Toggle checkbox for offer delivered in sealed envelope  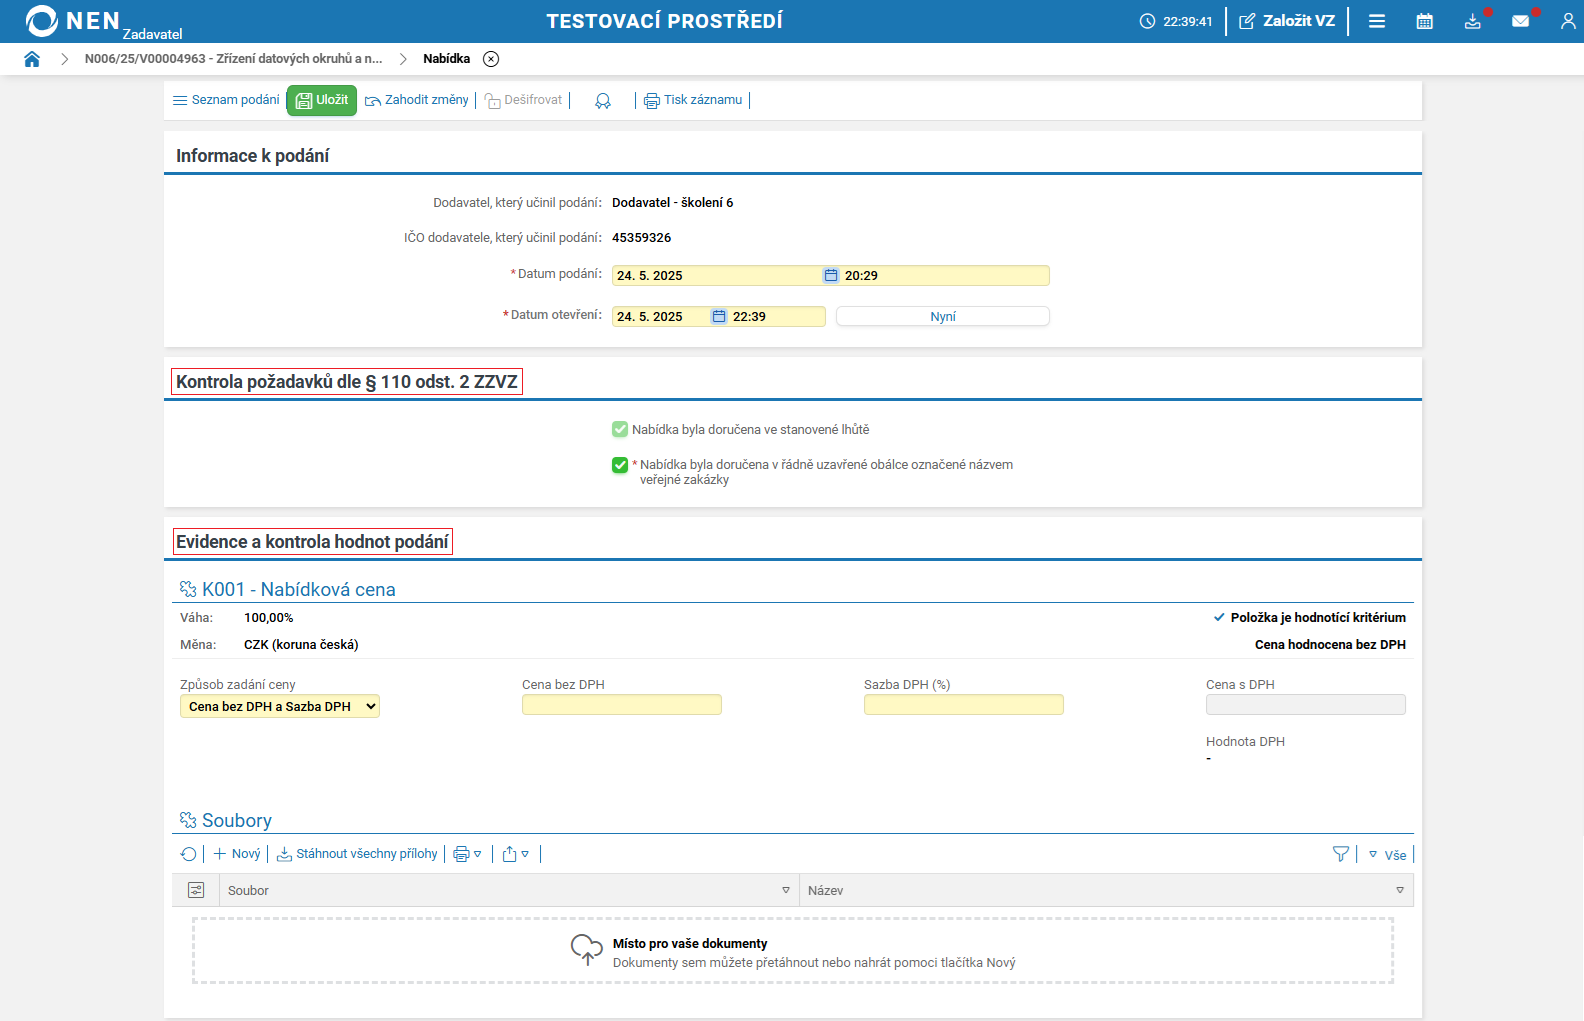(620, 465)
